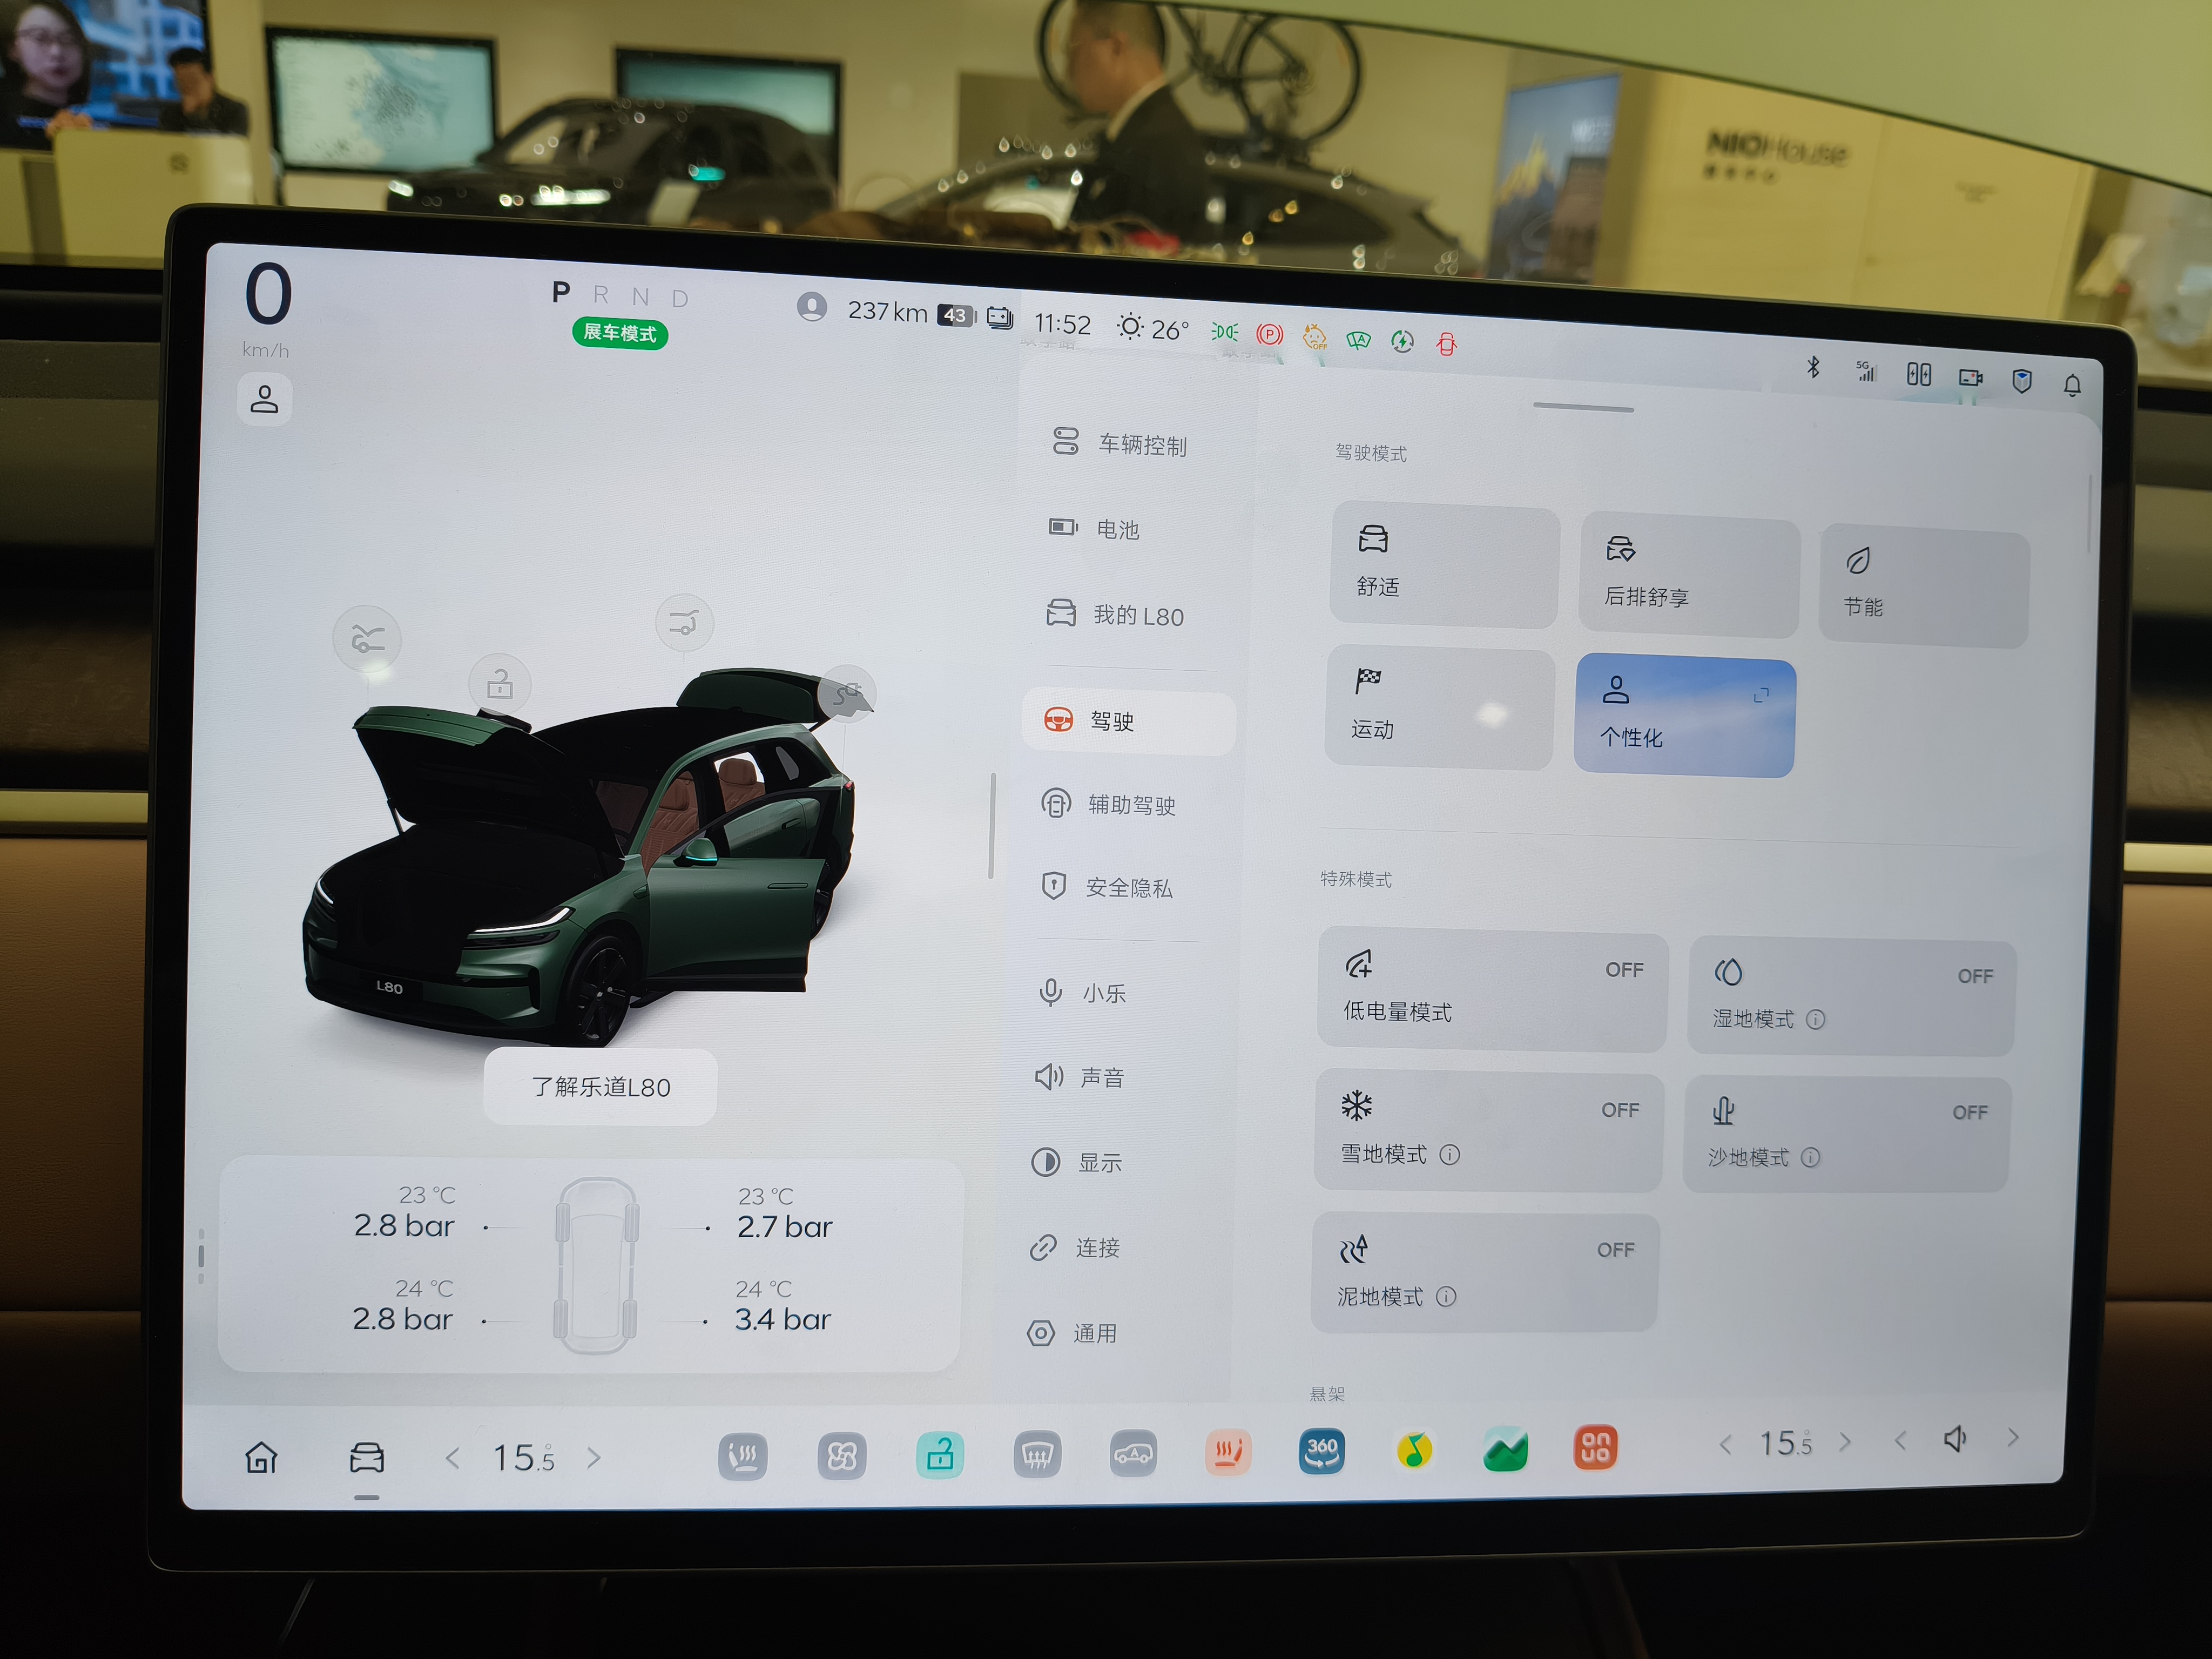The width and height of the screenshot is (2212, 1659).
Task: Tap the user profile icon below speed
Action: click(264, 400)
